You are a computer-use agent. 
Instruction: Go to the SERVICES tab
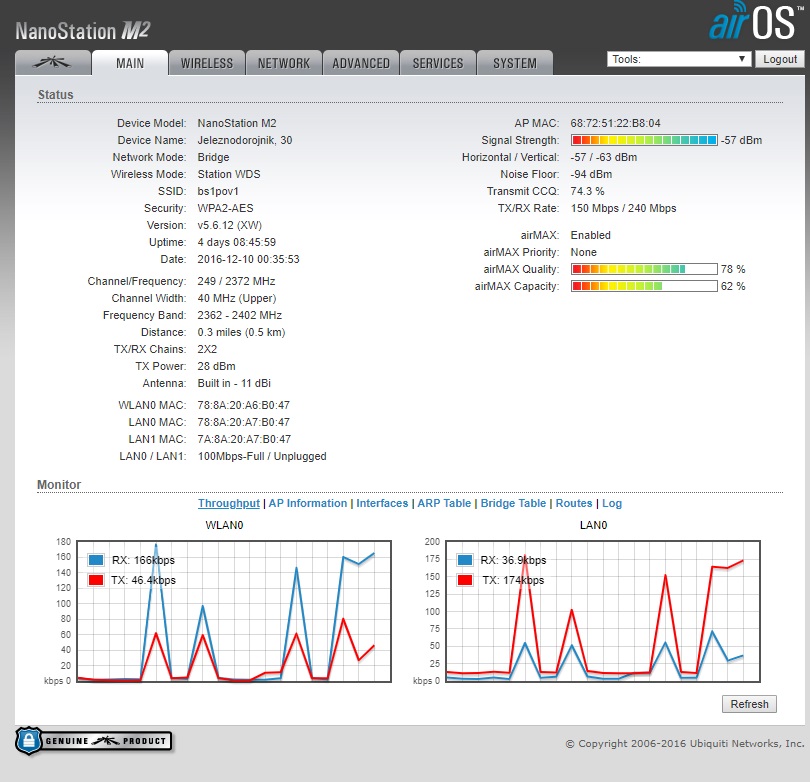click(438, 63)
